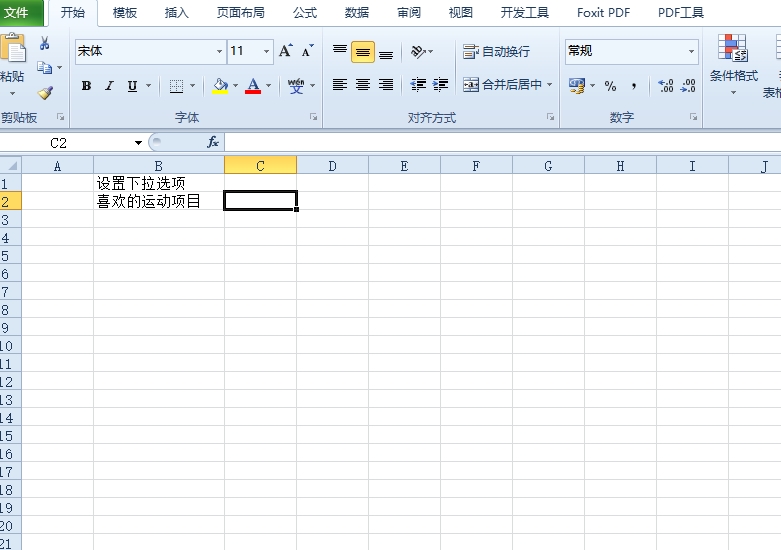781x550 pixels.
Task: Toggle middle vertical alignment
Action: click(363, 52)
